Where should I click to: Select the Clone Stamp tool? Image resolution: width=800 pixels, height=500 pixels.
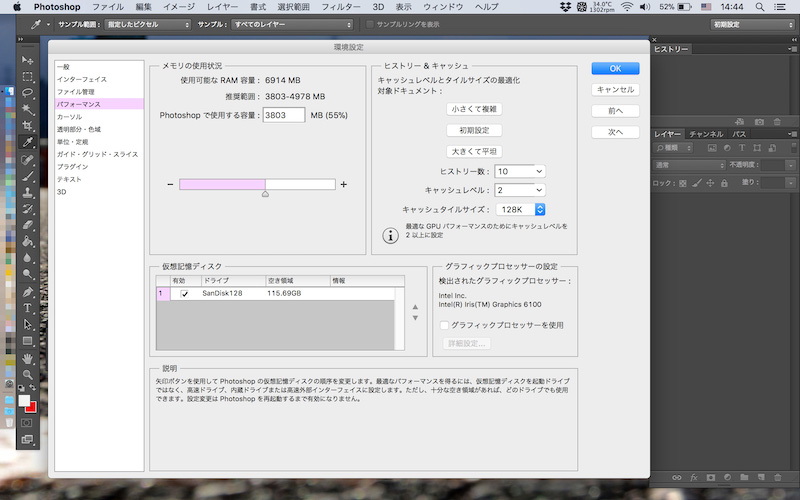tap(28, 192)
